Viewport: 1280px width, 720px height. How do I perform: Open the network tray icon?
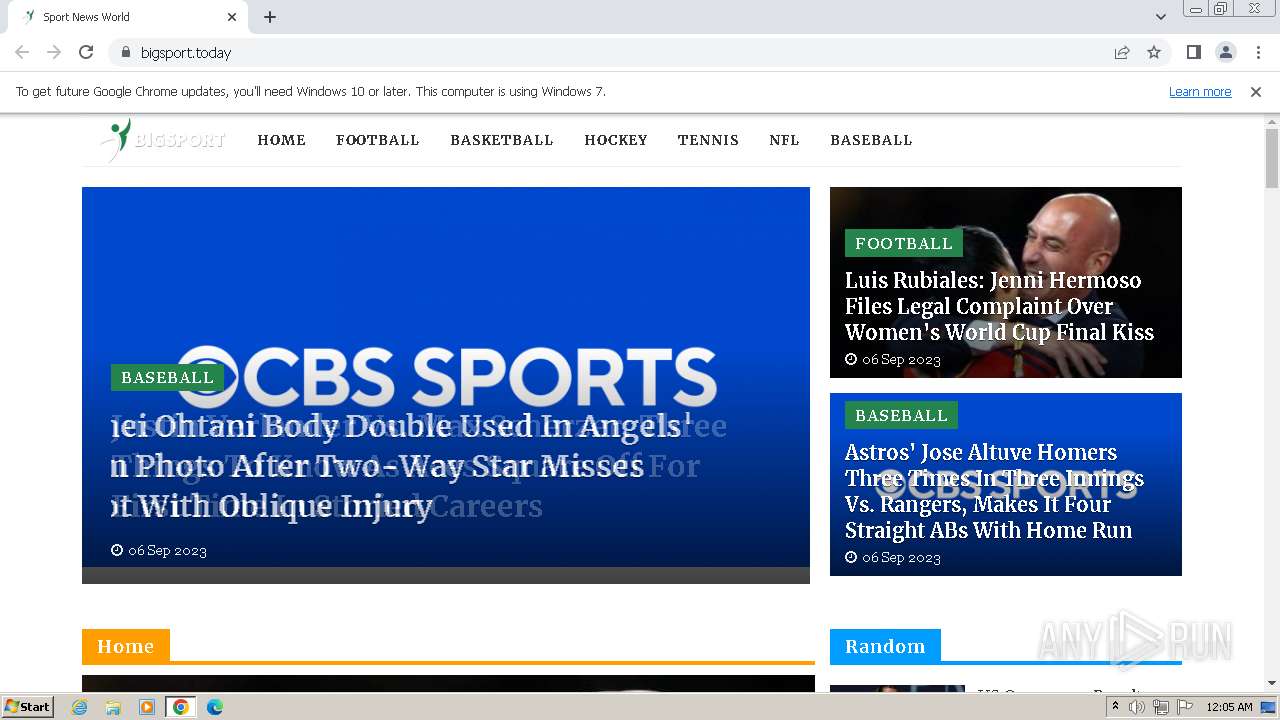pos(1160,707)
